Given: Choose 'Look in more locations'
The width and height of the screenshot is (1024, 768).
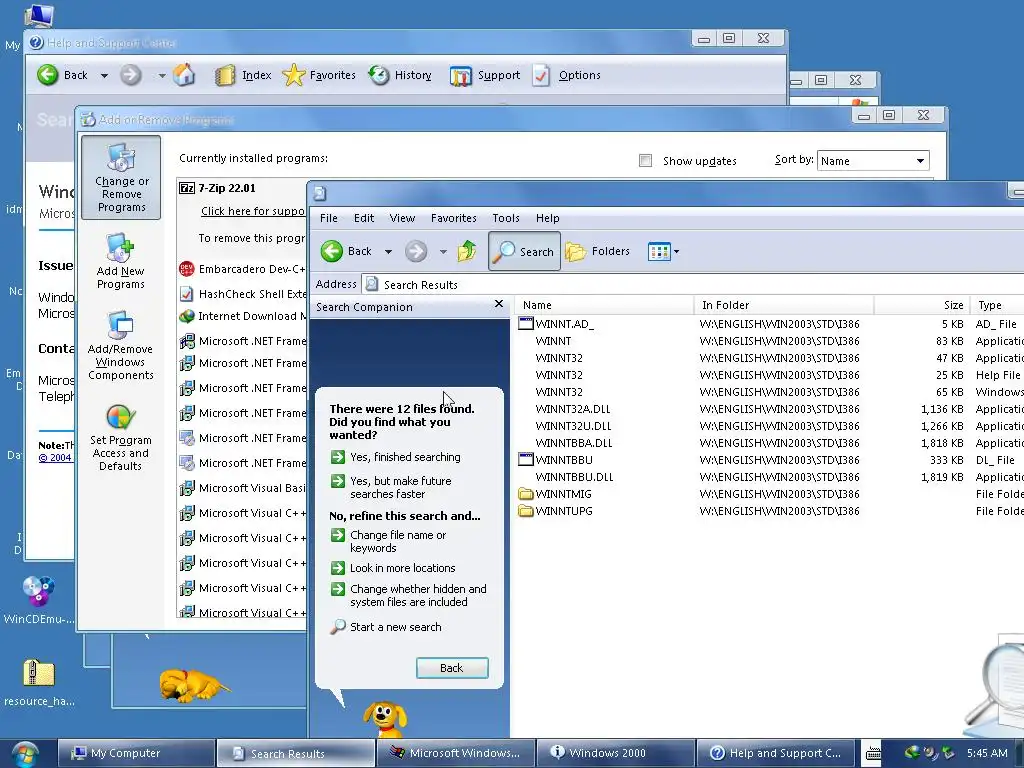Looking at the screenshot, I should click(x=393, y=568).
